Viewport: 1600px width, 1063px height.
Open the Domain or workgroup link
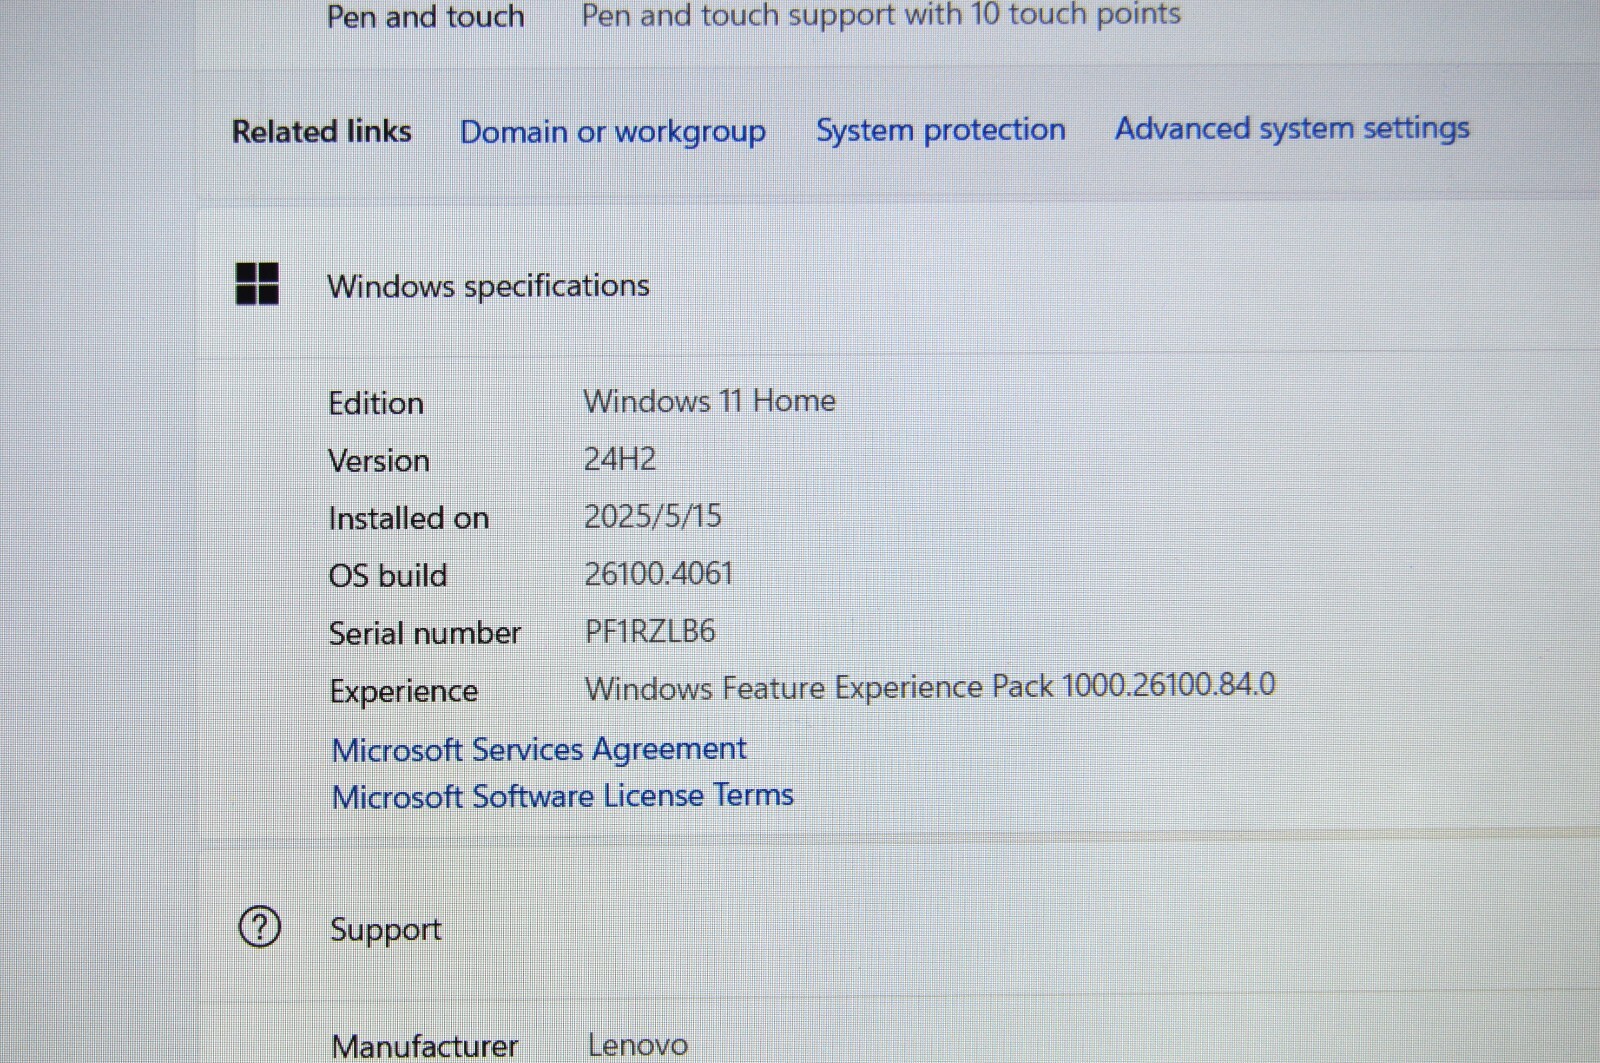point(613,131)
